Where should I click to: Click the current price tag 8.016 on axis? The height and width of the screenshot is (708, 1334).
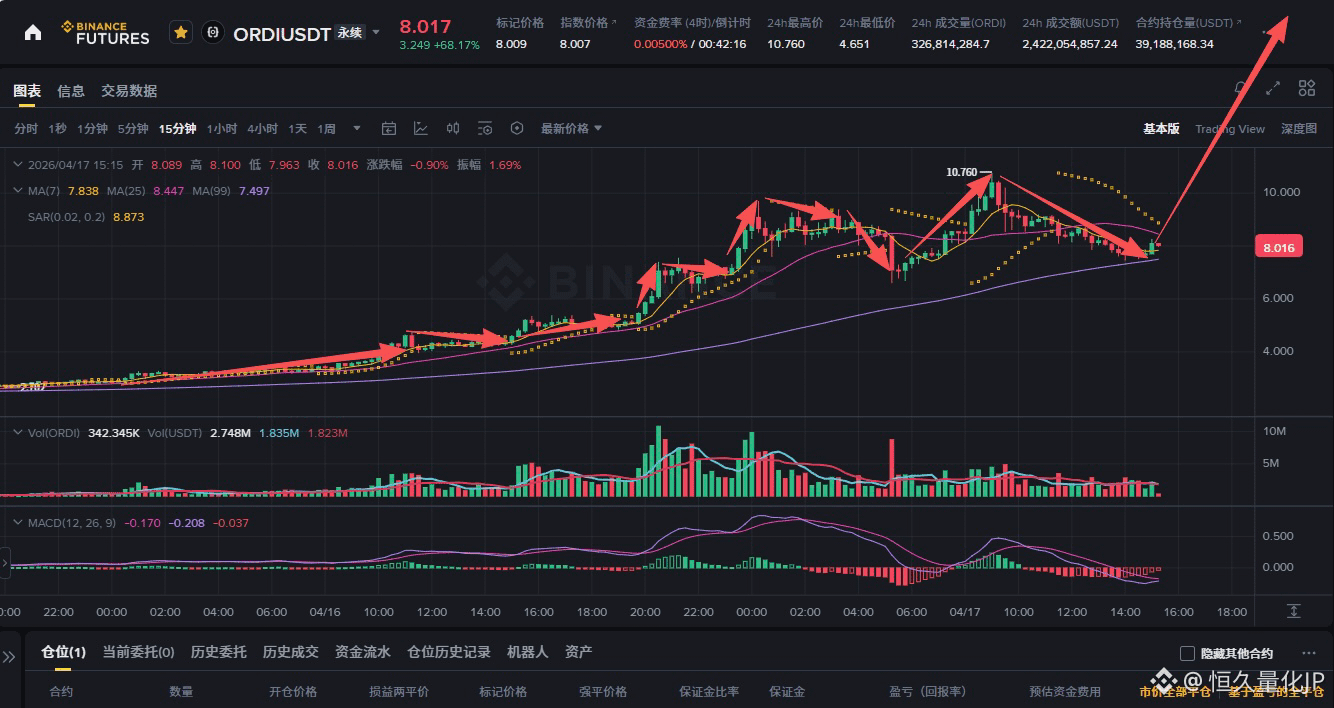point(1278,248)
